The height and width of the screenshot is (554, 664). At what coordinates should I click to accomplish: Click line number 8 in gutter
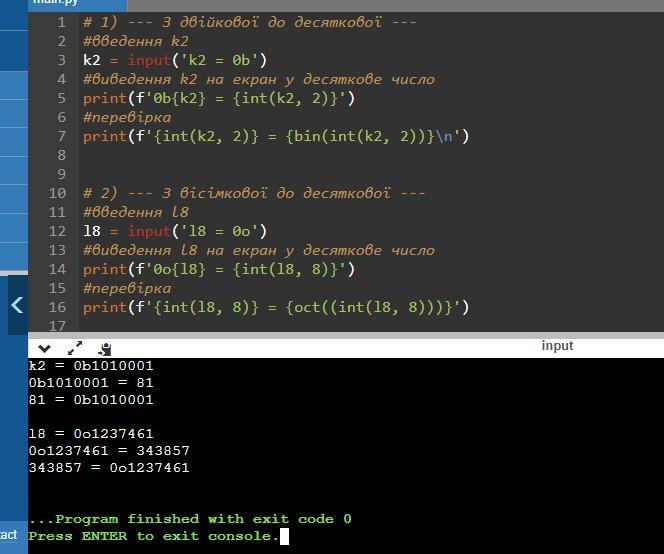[x=61, y=155]
